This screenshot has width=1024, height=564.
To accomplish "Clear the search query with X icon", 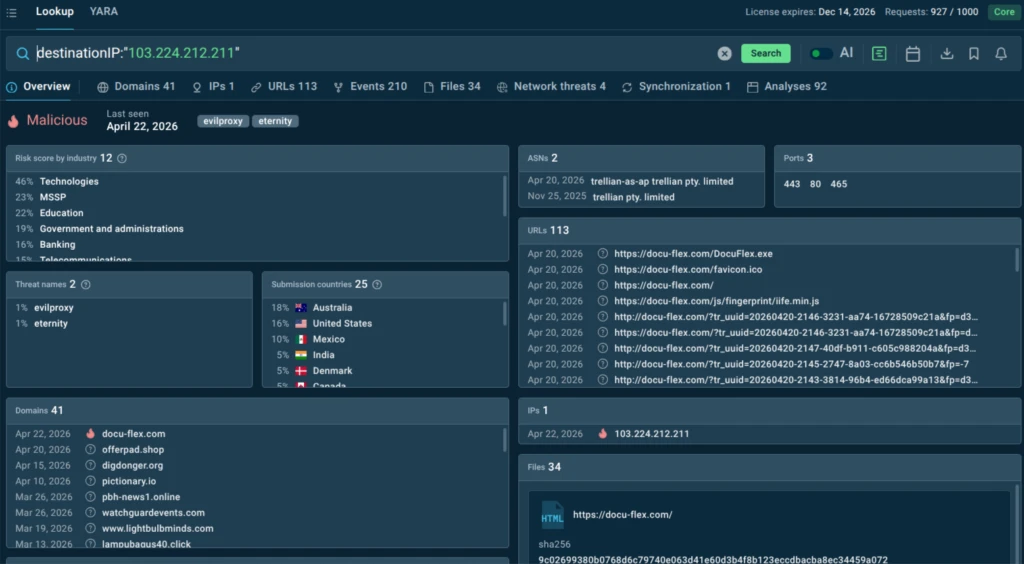I will tap(724, 54).
